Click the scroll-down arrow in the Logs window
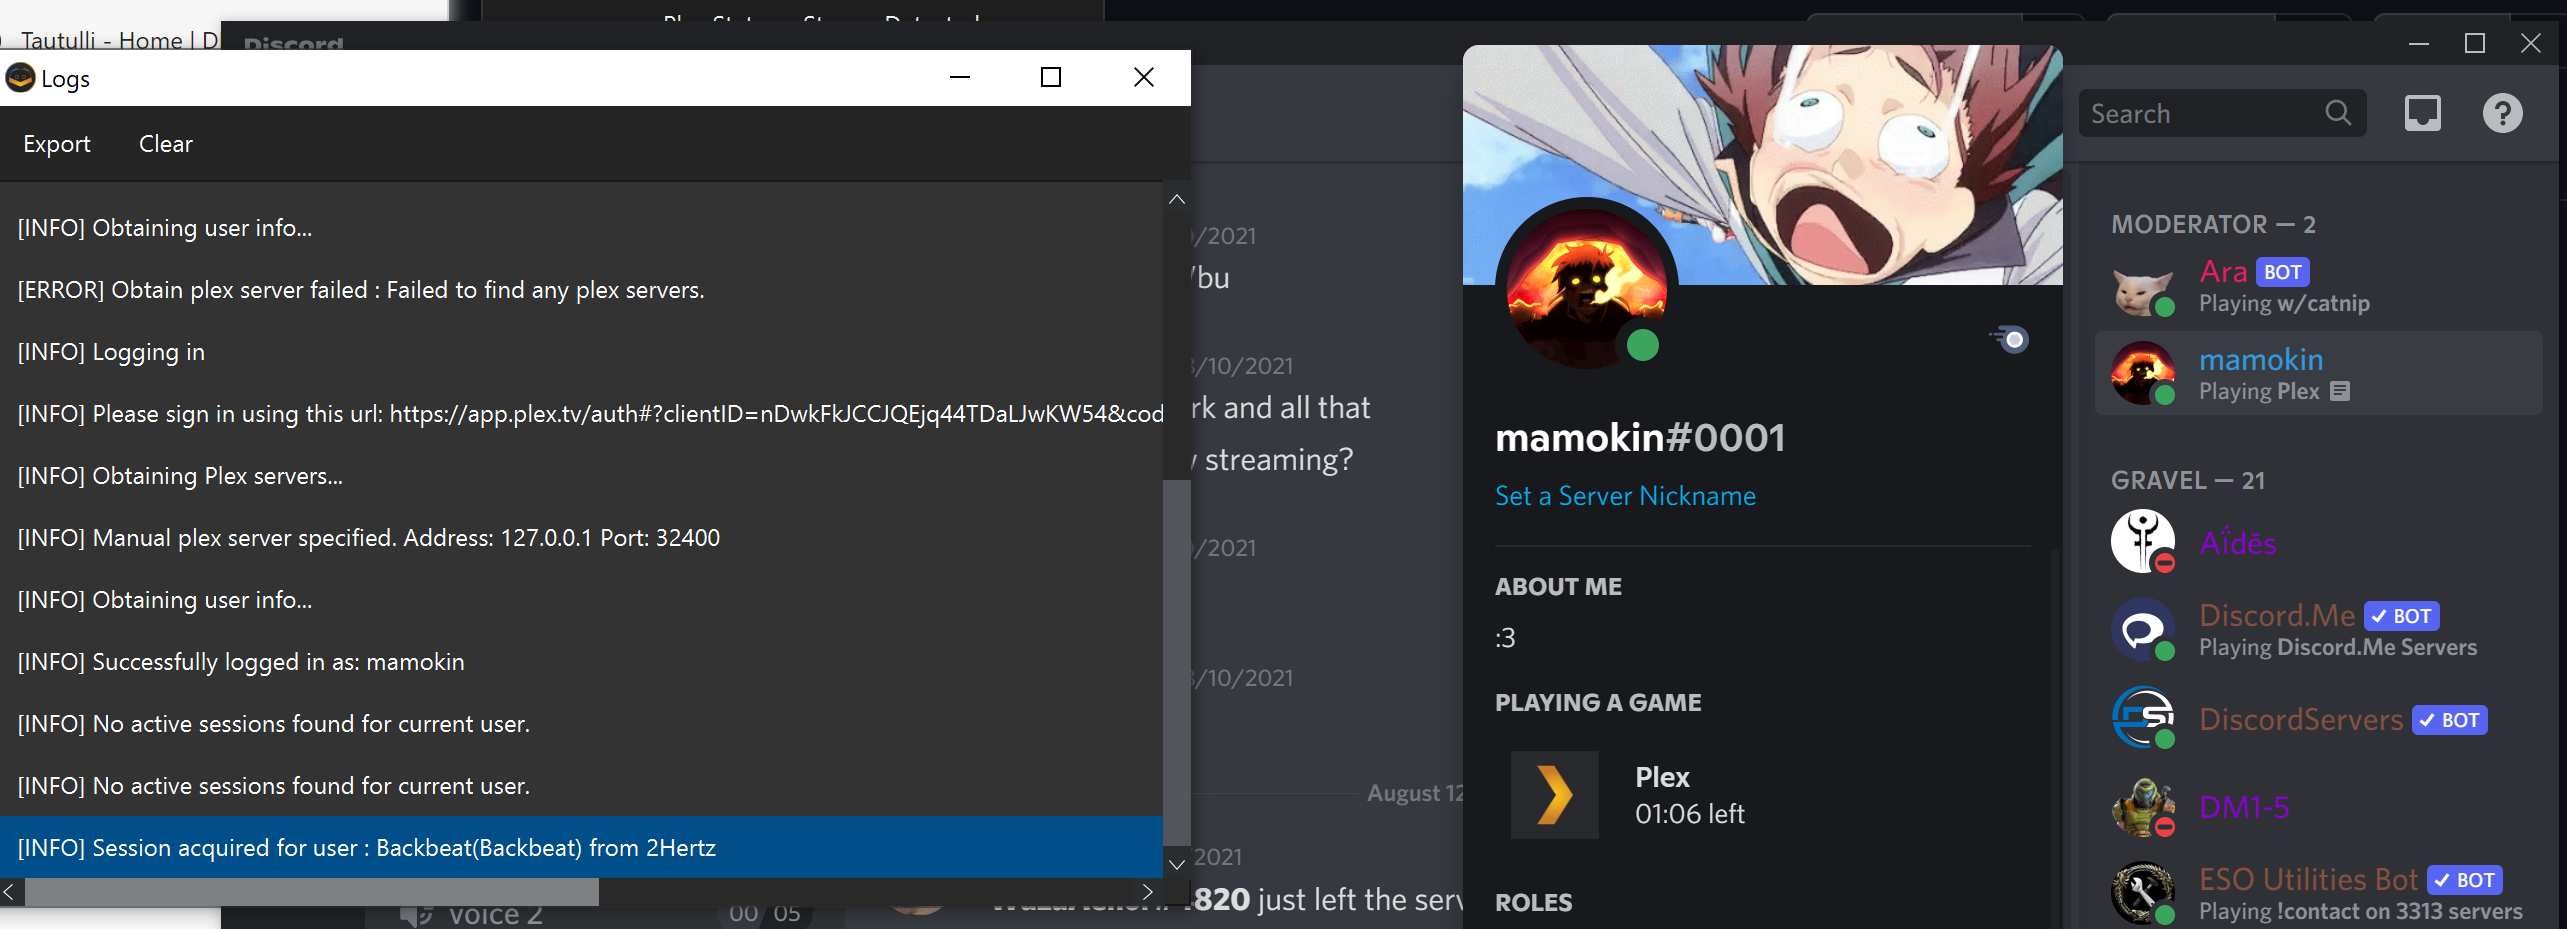 [x=1176, y=864]
